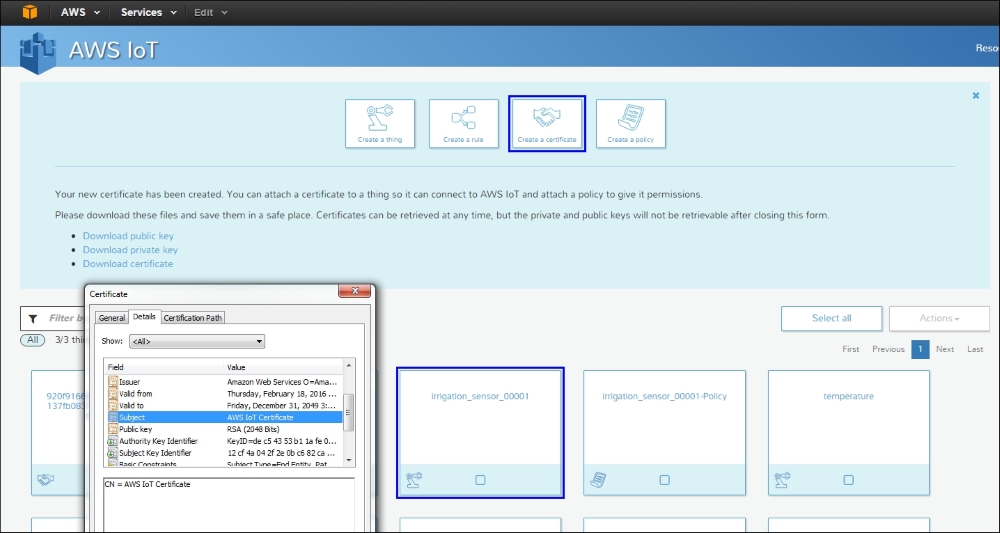Click the field list scroll up arrow

[349, 366]
